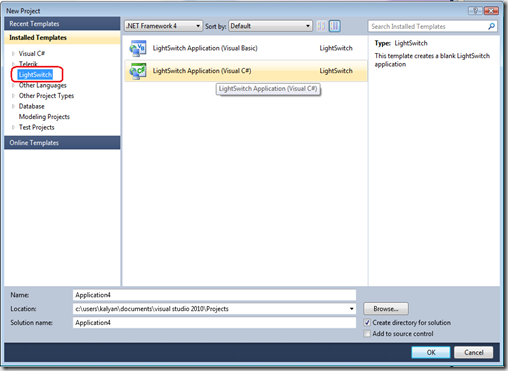Select the Telerik category label
Screen dimensions: 508x371
(x=28, y=64)
